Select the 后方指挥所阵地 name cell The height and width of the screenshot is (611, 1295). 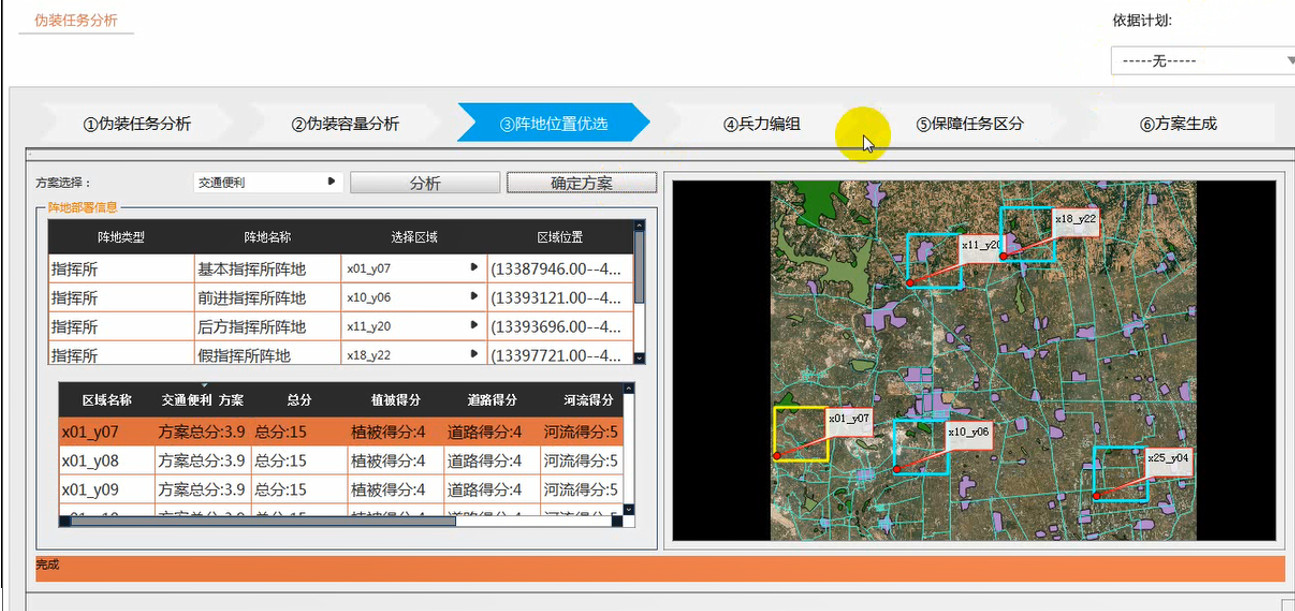[x=267, y=327]
